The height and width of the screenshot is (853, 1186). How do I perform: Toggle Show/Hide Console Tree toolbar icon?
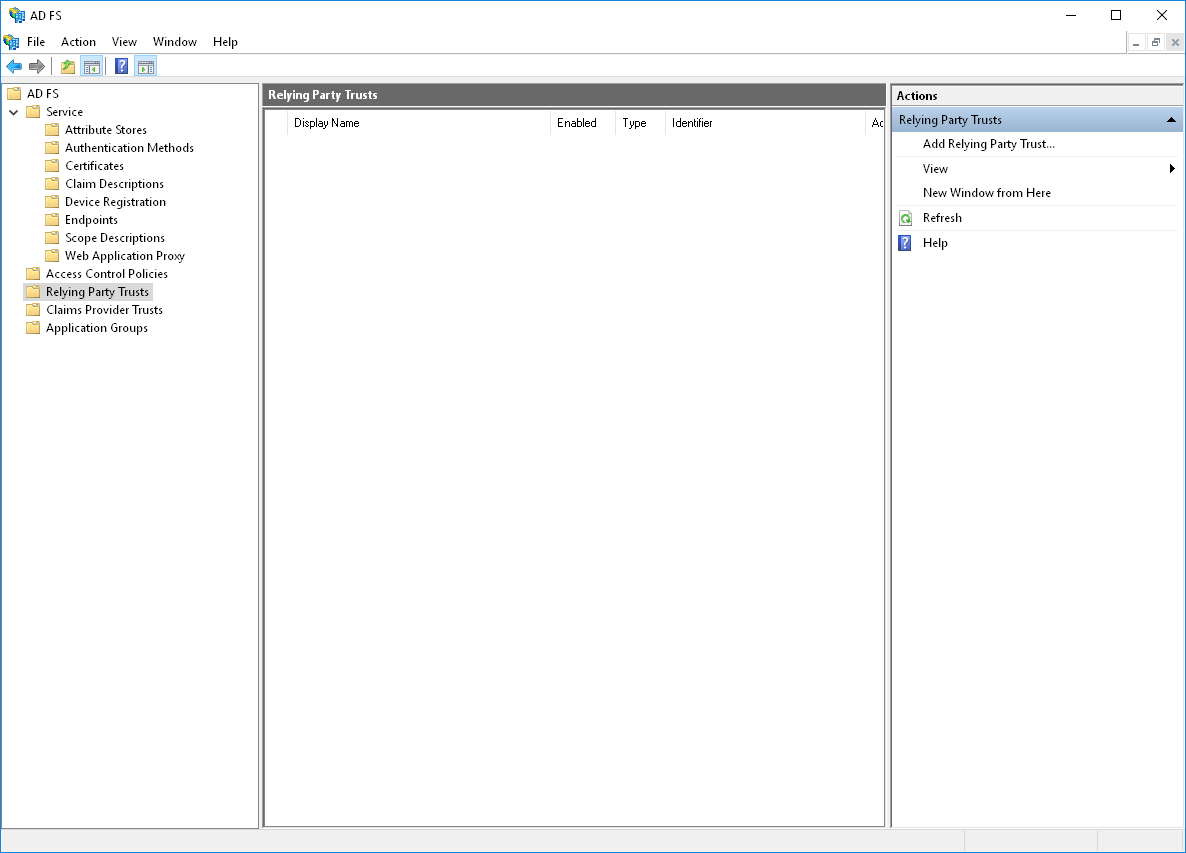(92, 67)
